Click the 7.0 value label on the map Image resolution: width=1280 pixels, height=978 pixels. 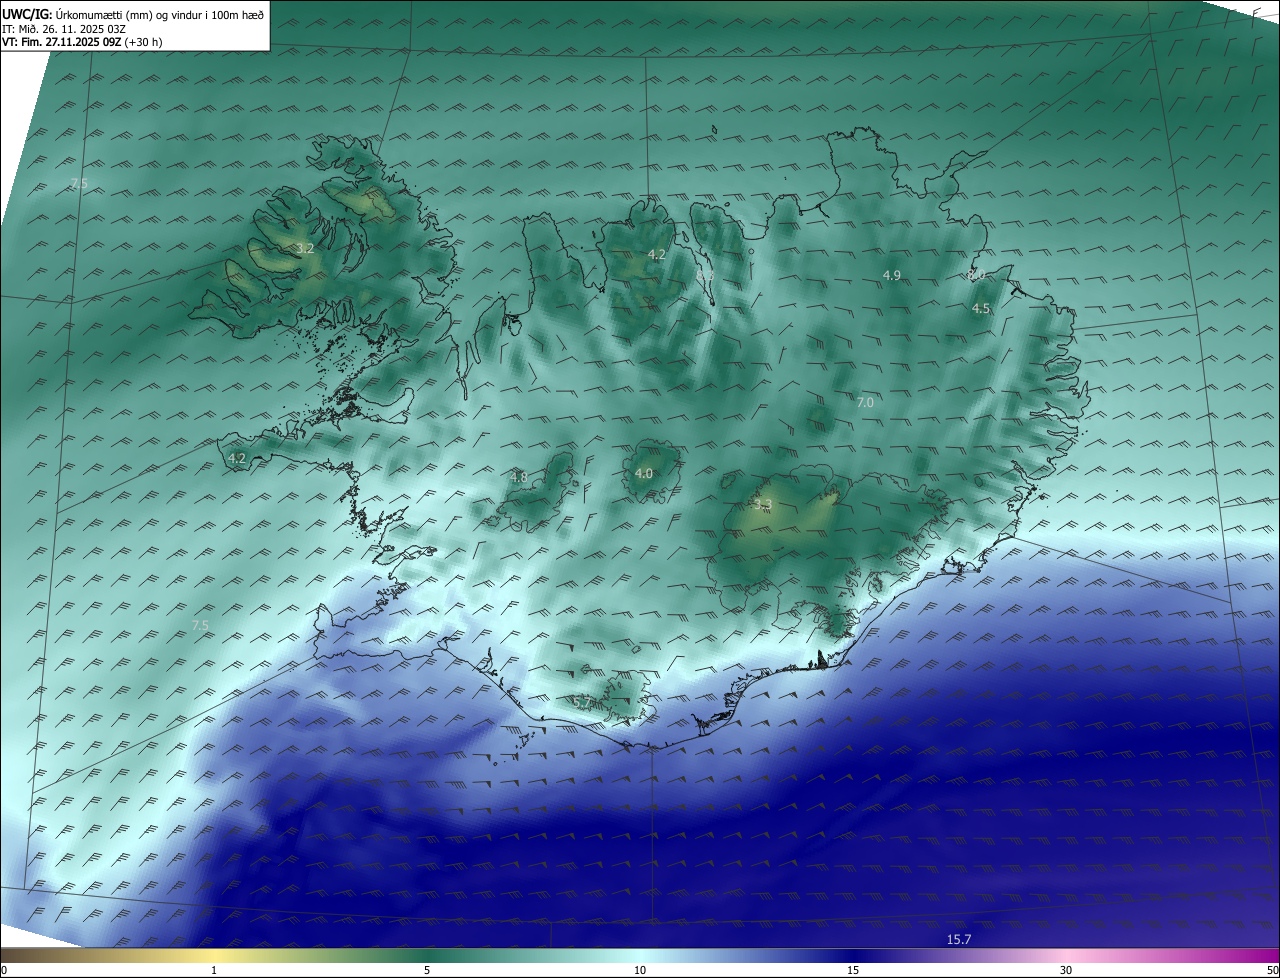(x=865, y=402)
